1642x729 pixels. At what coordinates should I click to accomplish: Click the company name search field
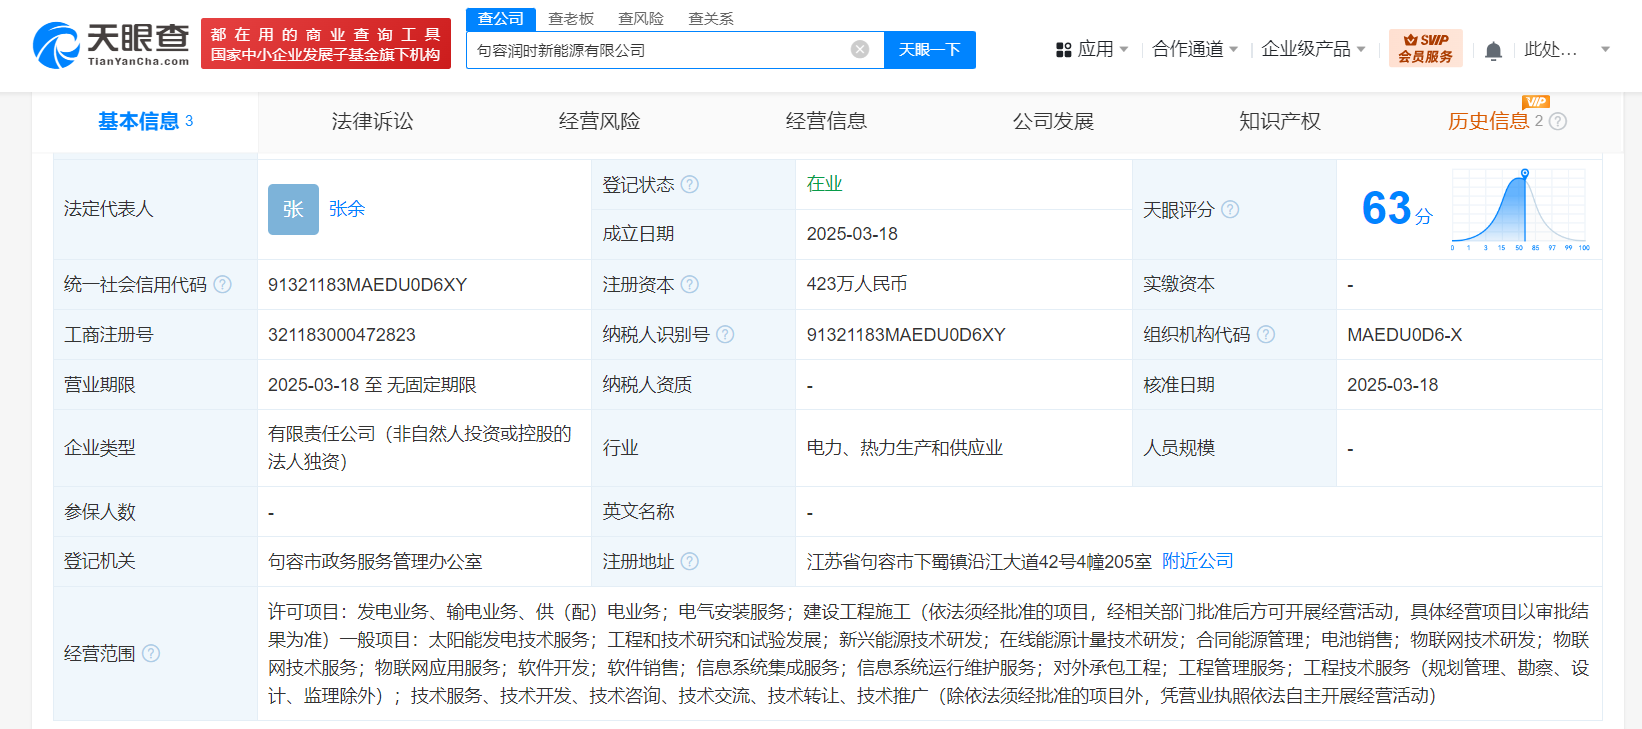point(660,50)
